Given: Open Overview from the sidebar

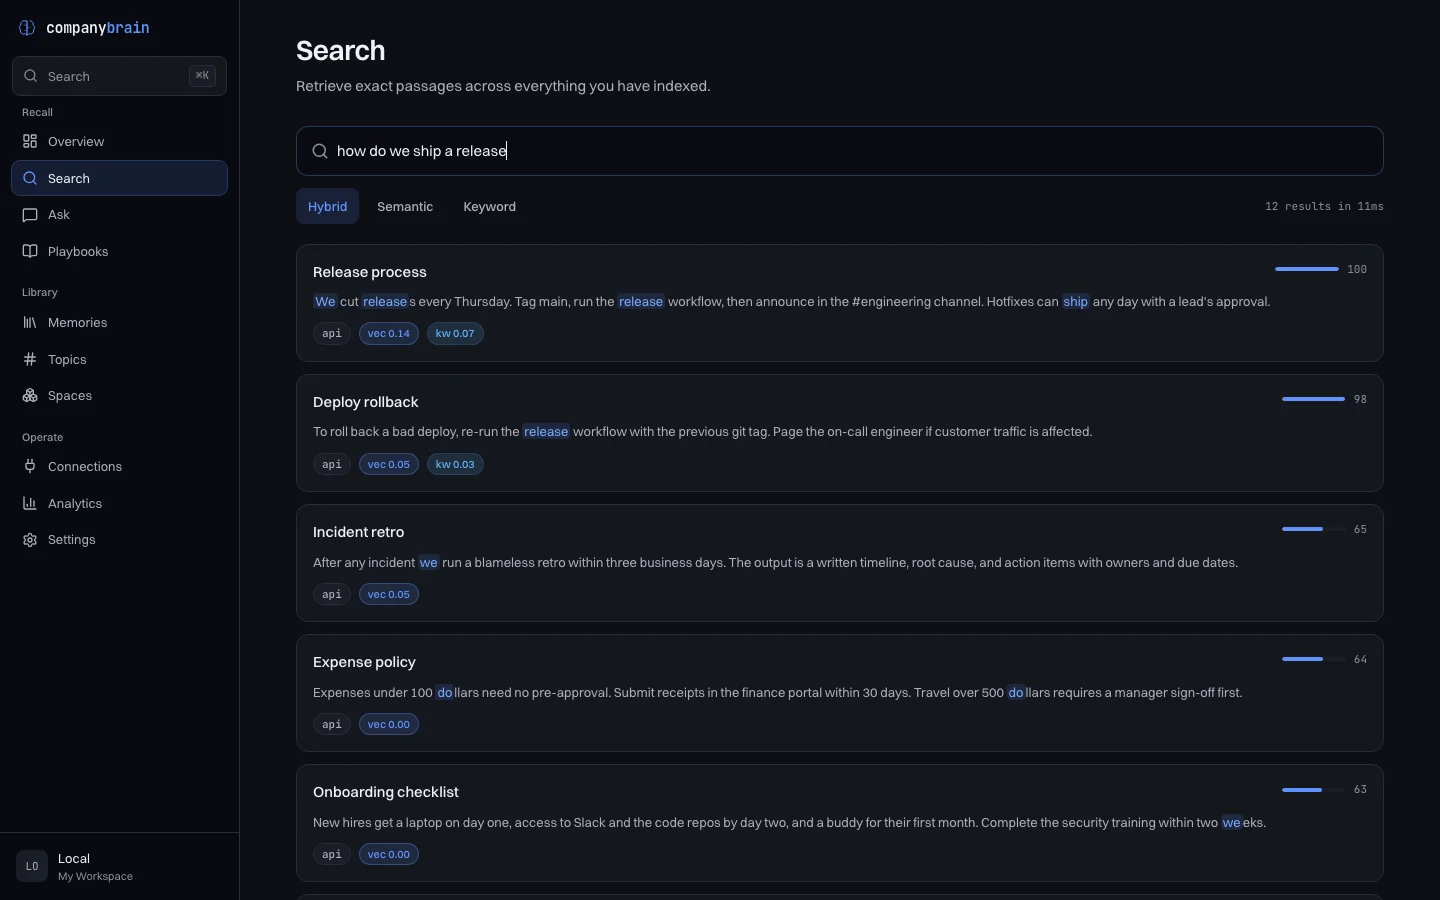Looking at the screenshot, I should pyautogui.click(x=119, y=141).
